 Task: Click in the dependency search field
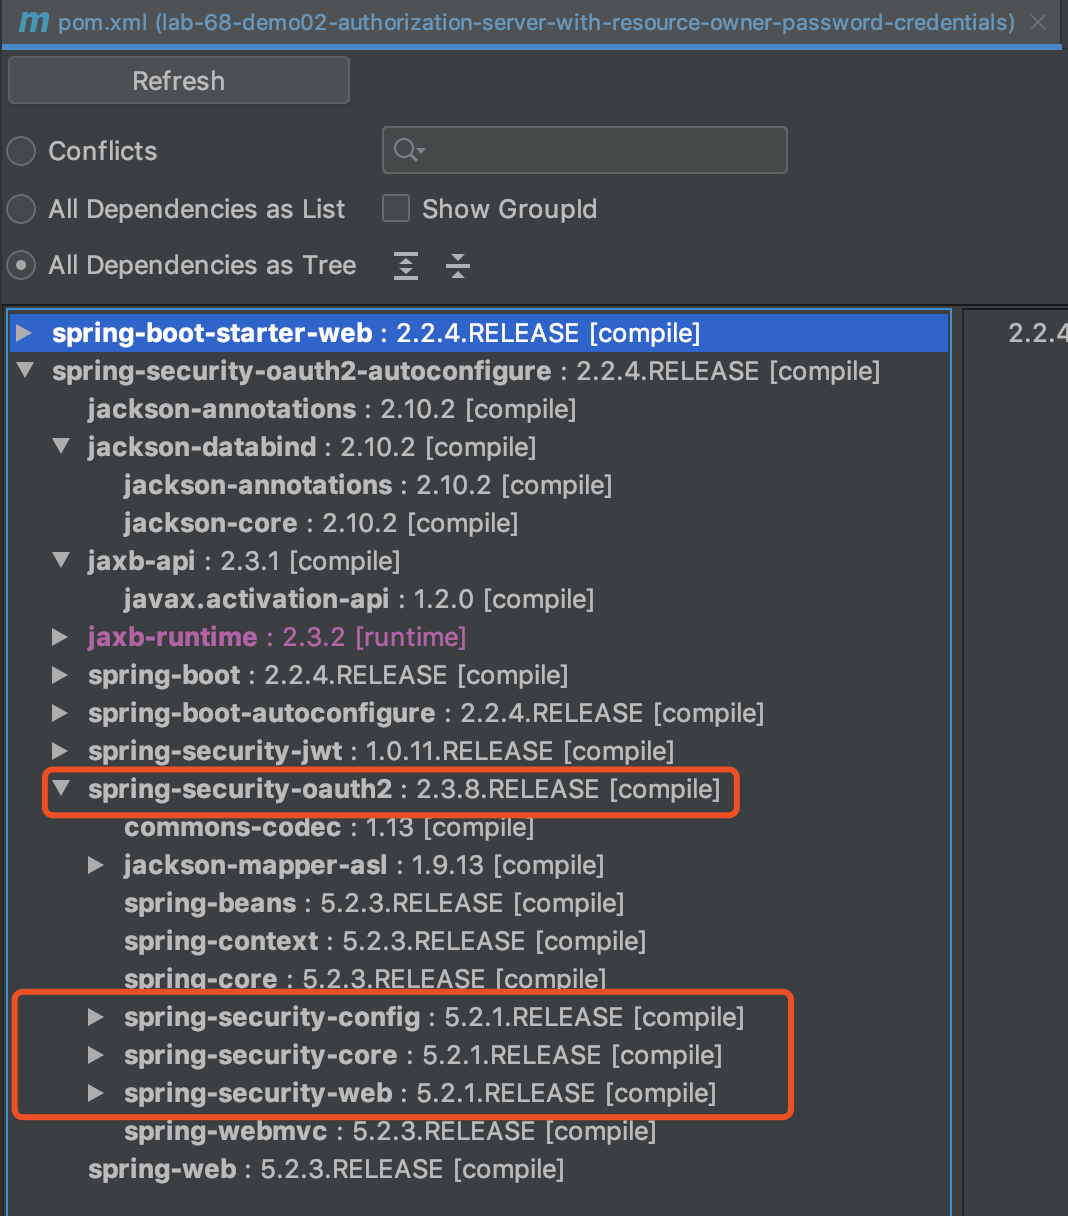pyautogui.click(x=600, y=150)
